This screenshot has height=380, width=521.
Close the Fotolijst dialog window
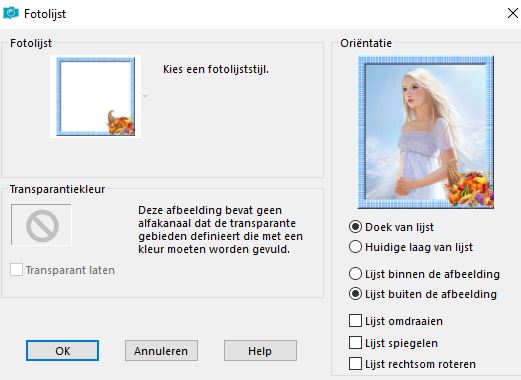(x=513, y=13)
